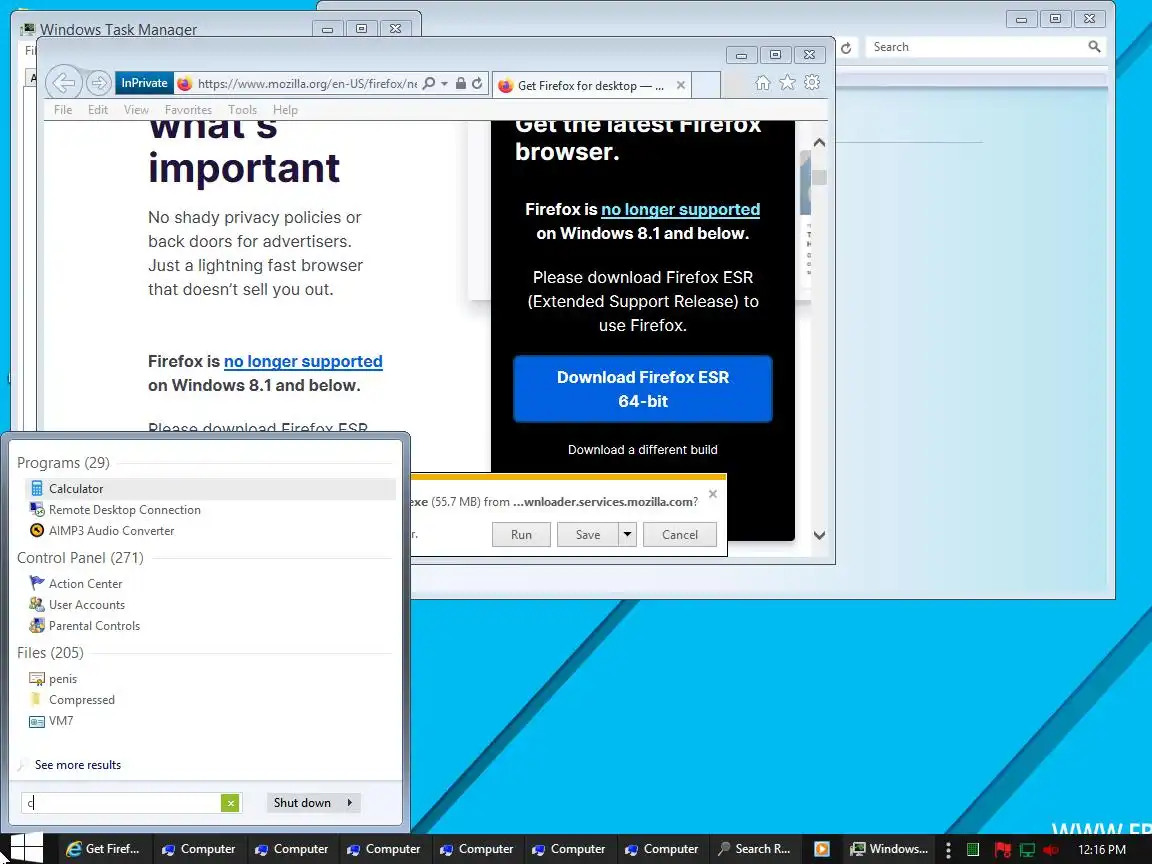Click the muted volume tray icon

pyautogui.click(x=1051, y=849)
